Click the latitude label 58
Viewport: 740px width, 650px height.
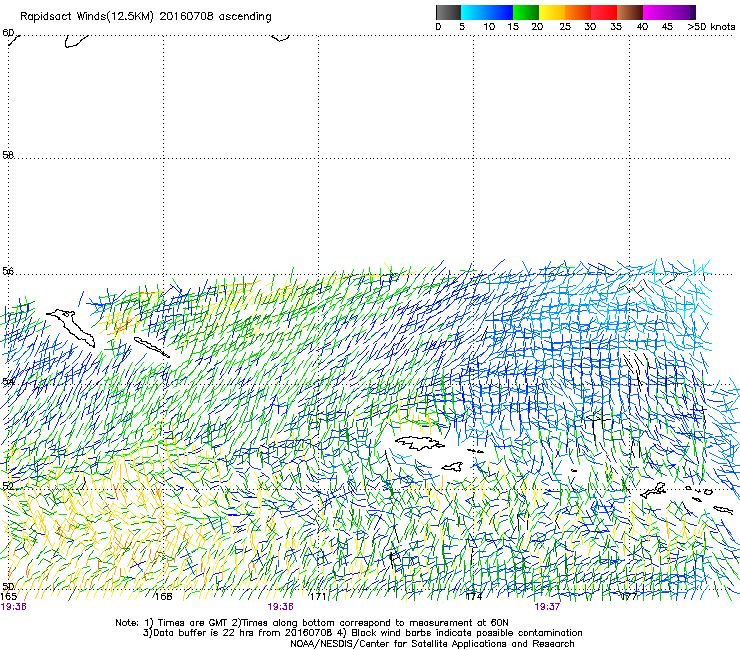[8, 155]
